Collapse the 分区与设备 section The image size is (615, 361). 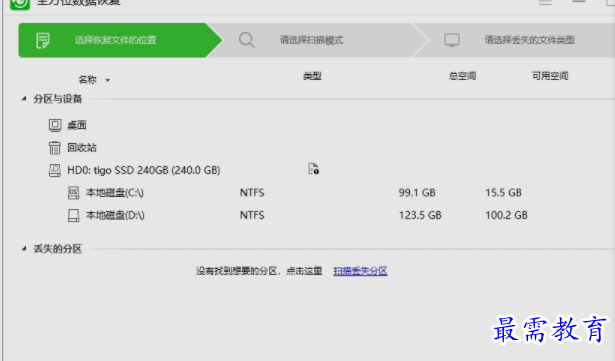[24, 98]
